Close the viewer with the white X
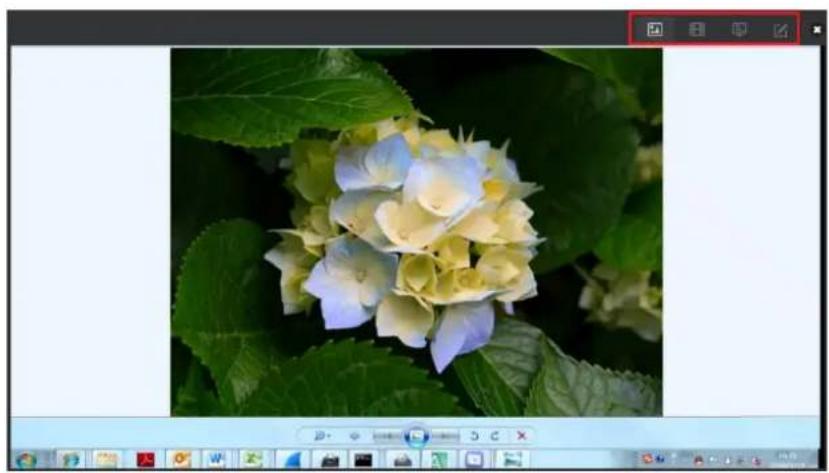 click(817, 30)
